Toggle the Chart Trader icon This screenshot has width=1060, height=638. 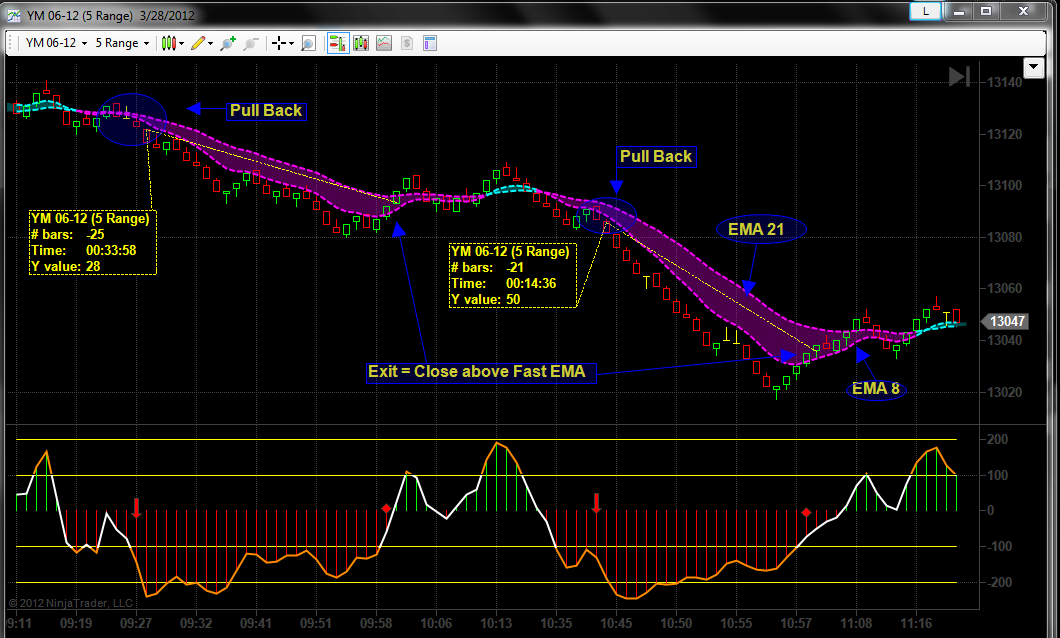pyautogui.click(x=338, y=43)
